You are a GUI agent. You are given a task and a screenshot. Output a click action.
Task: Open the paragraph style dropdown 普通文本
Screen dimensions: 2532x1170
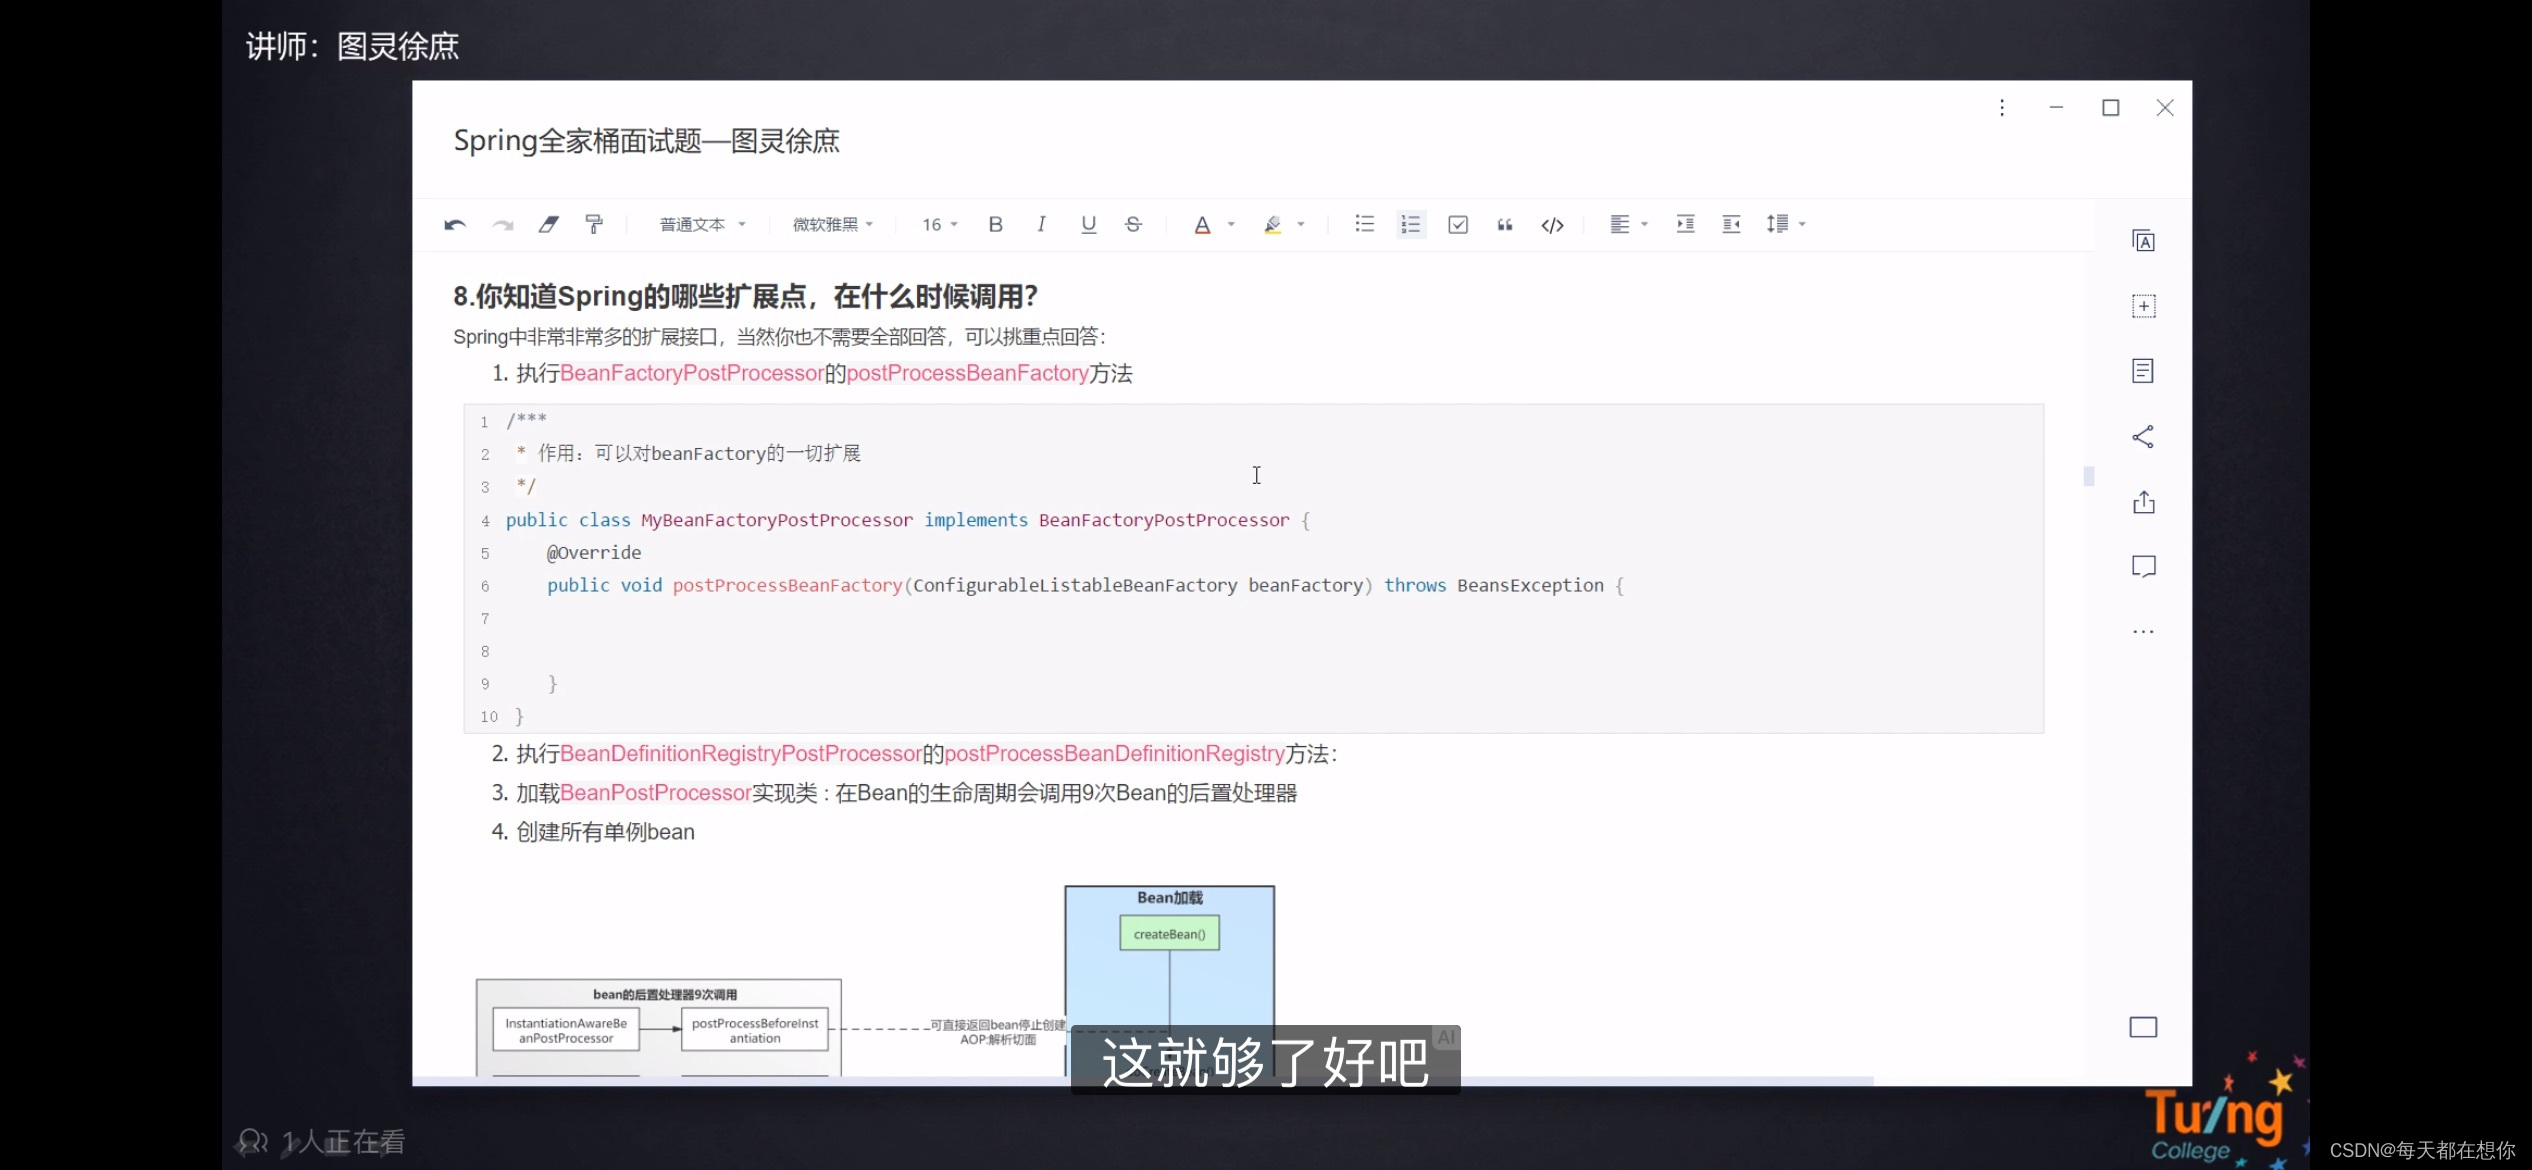702,224
